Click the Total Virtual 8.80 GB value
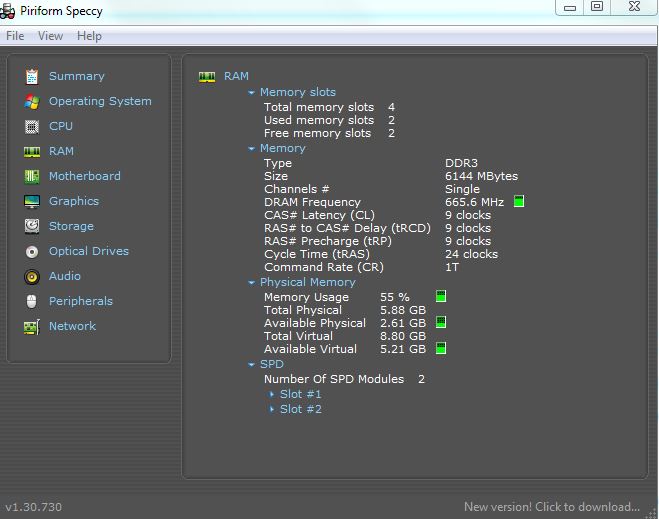659x519 pixels. coord(403,336)
